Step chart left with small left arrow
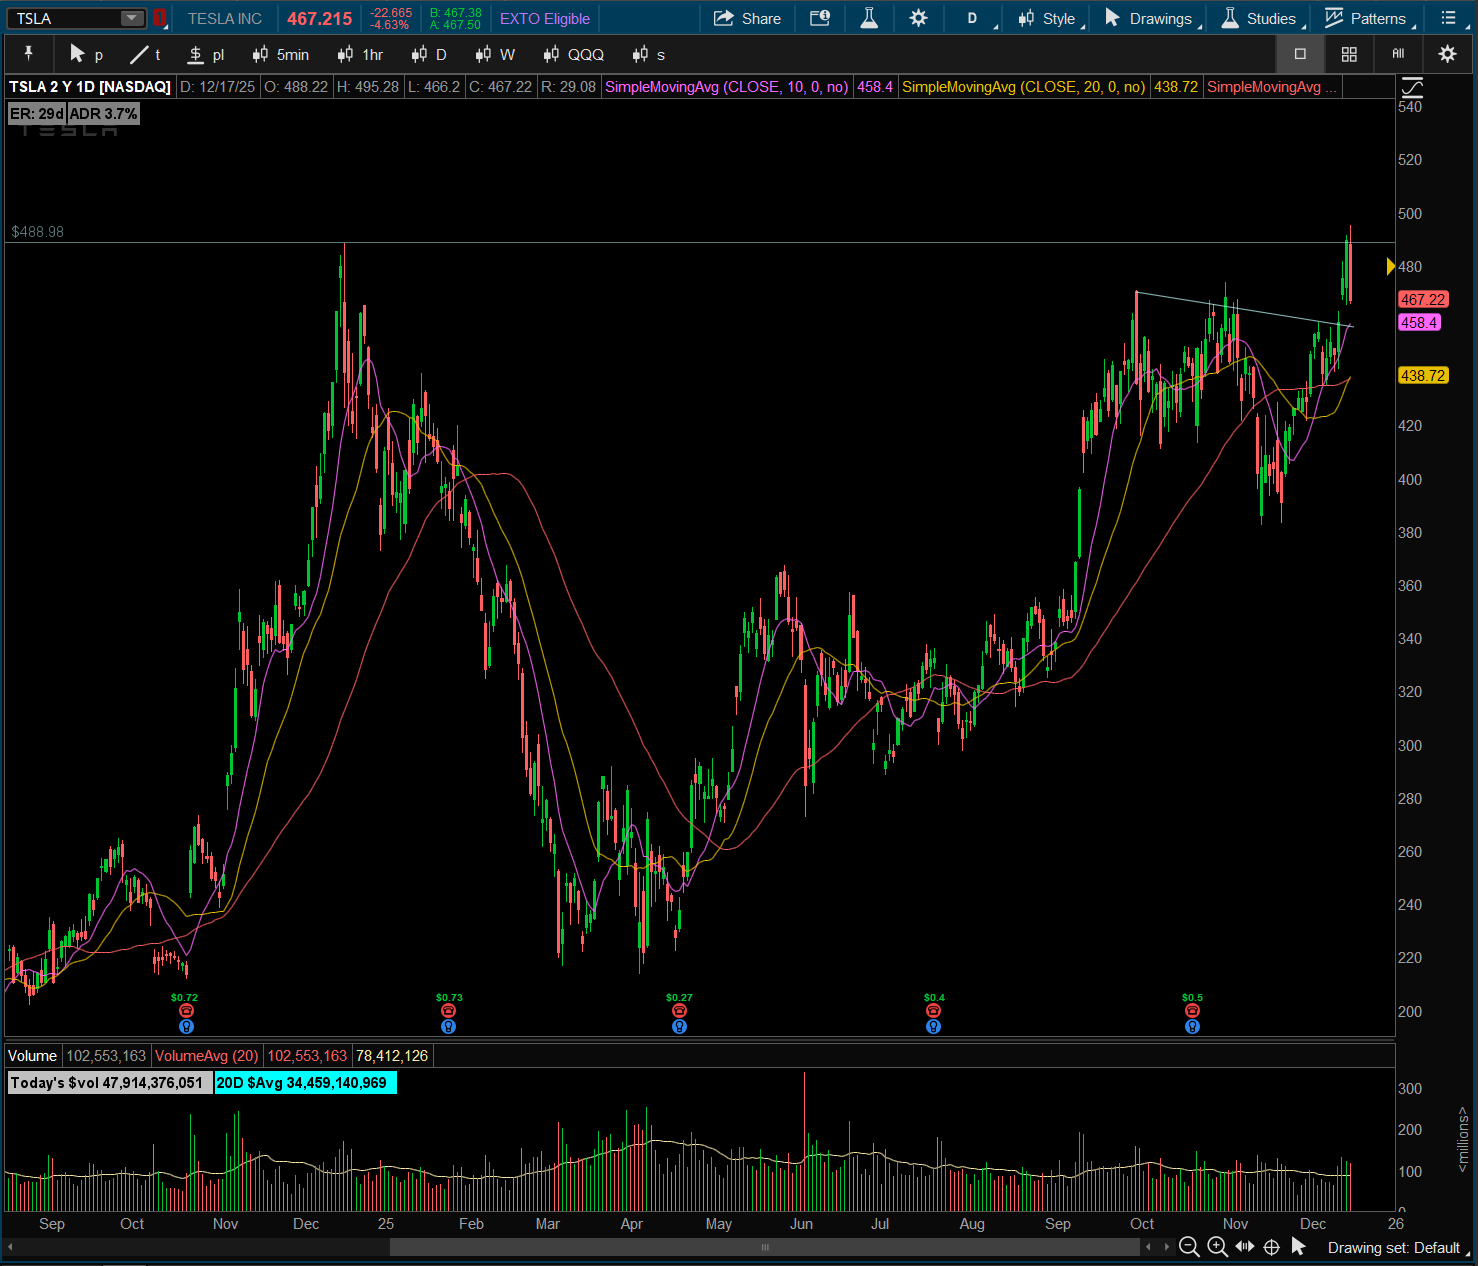 coord(1148,1247)
